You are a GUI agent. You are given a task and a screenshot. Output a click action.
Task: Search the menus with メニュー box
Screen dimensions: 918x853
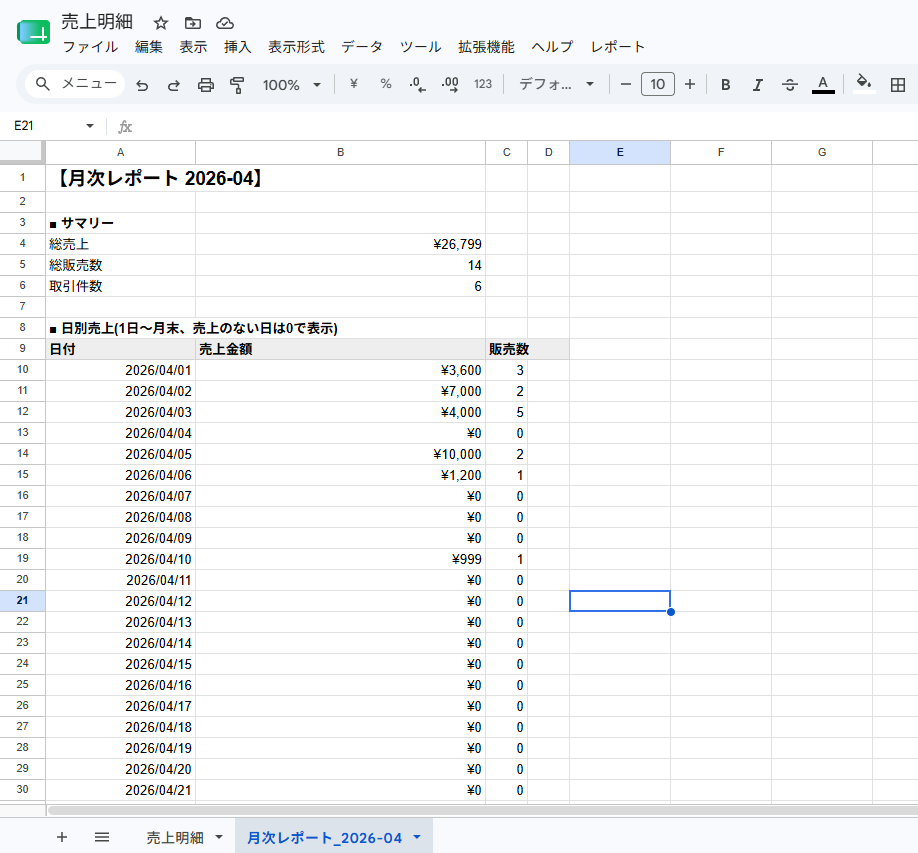[76, 84]
